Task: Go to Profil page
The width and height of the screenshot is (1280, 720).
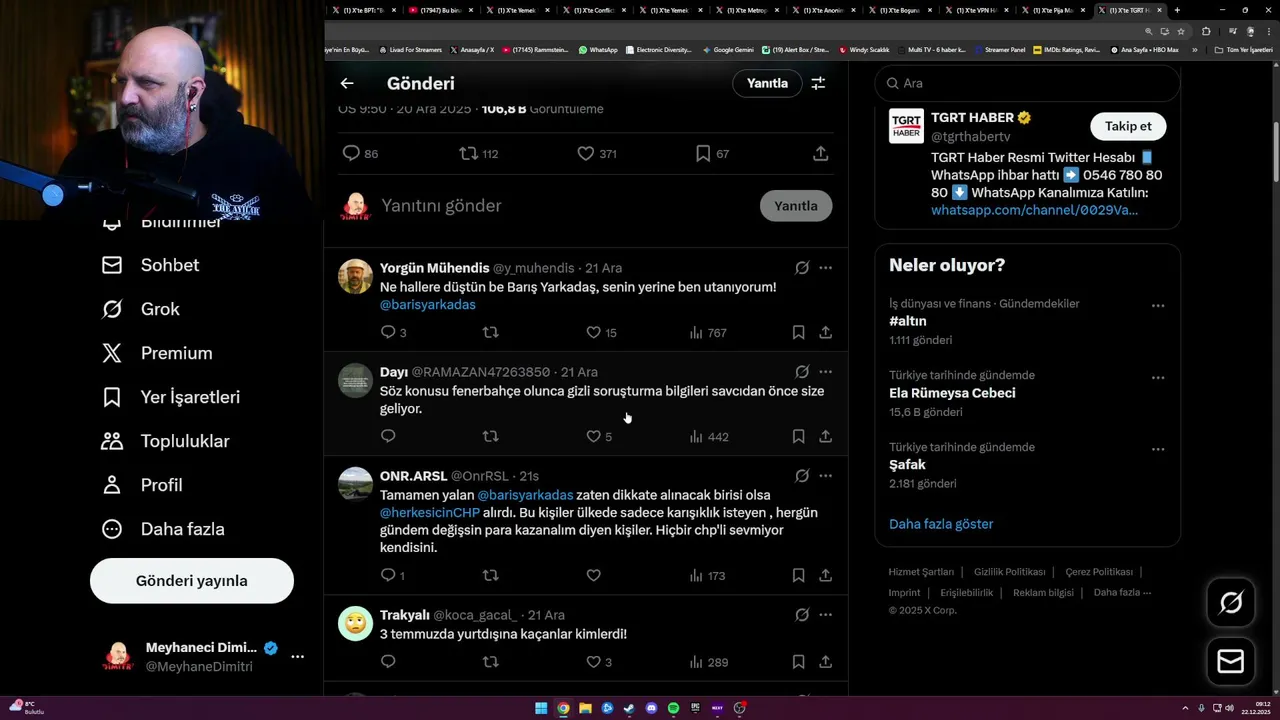Action: [x=141, y=485]
